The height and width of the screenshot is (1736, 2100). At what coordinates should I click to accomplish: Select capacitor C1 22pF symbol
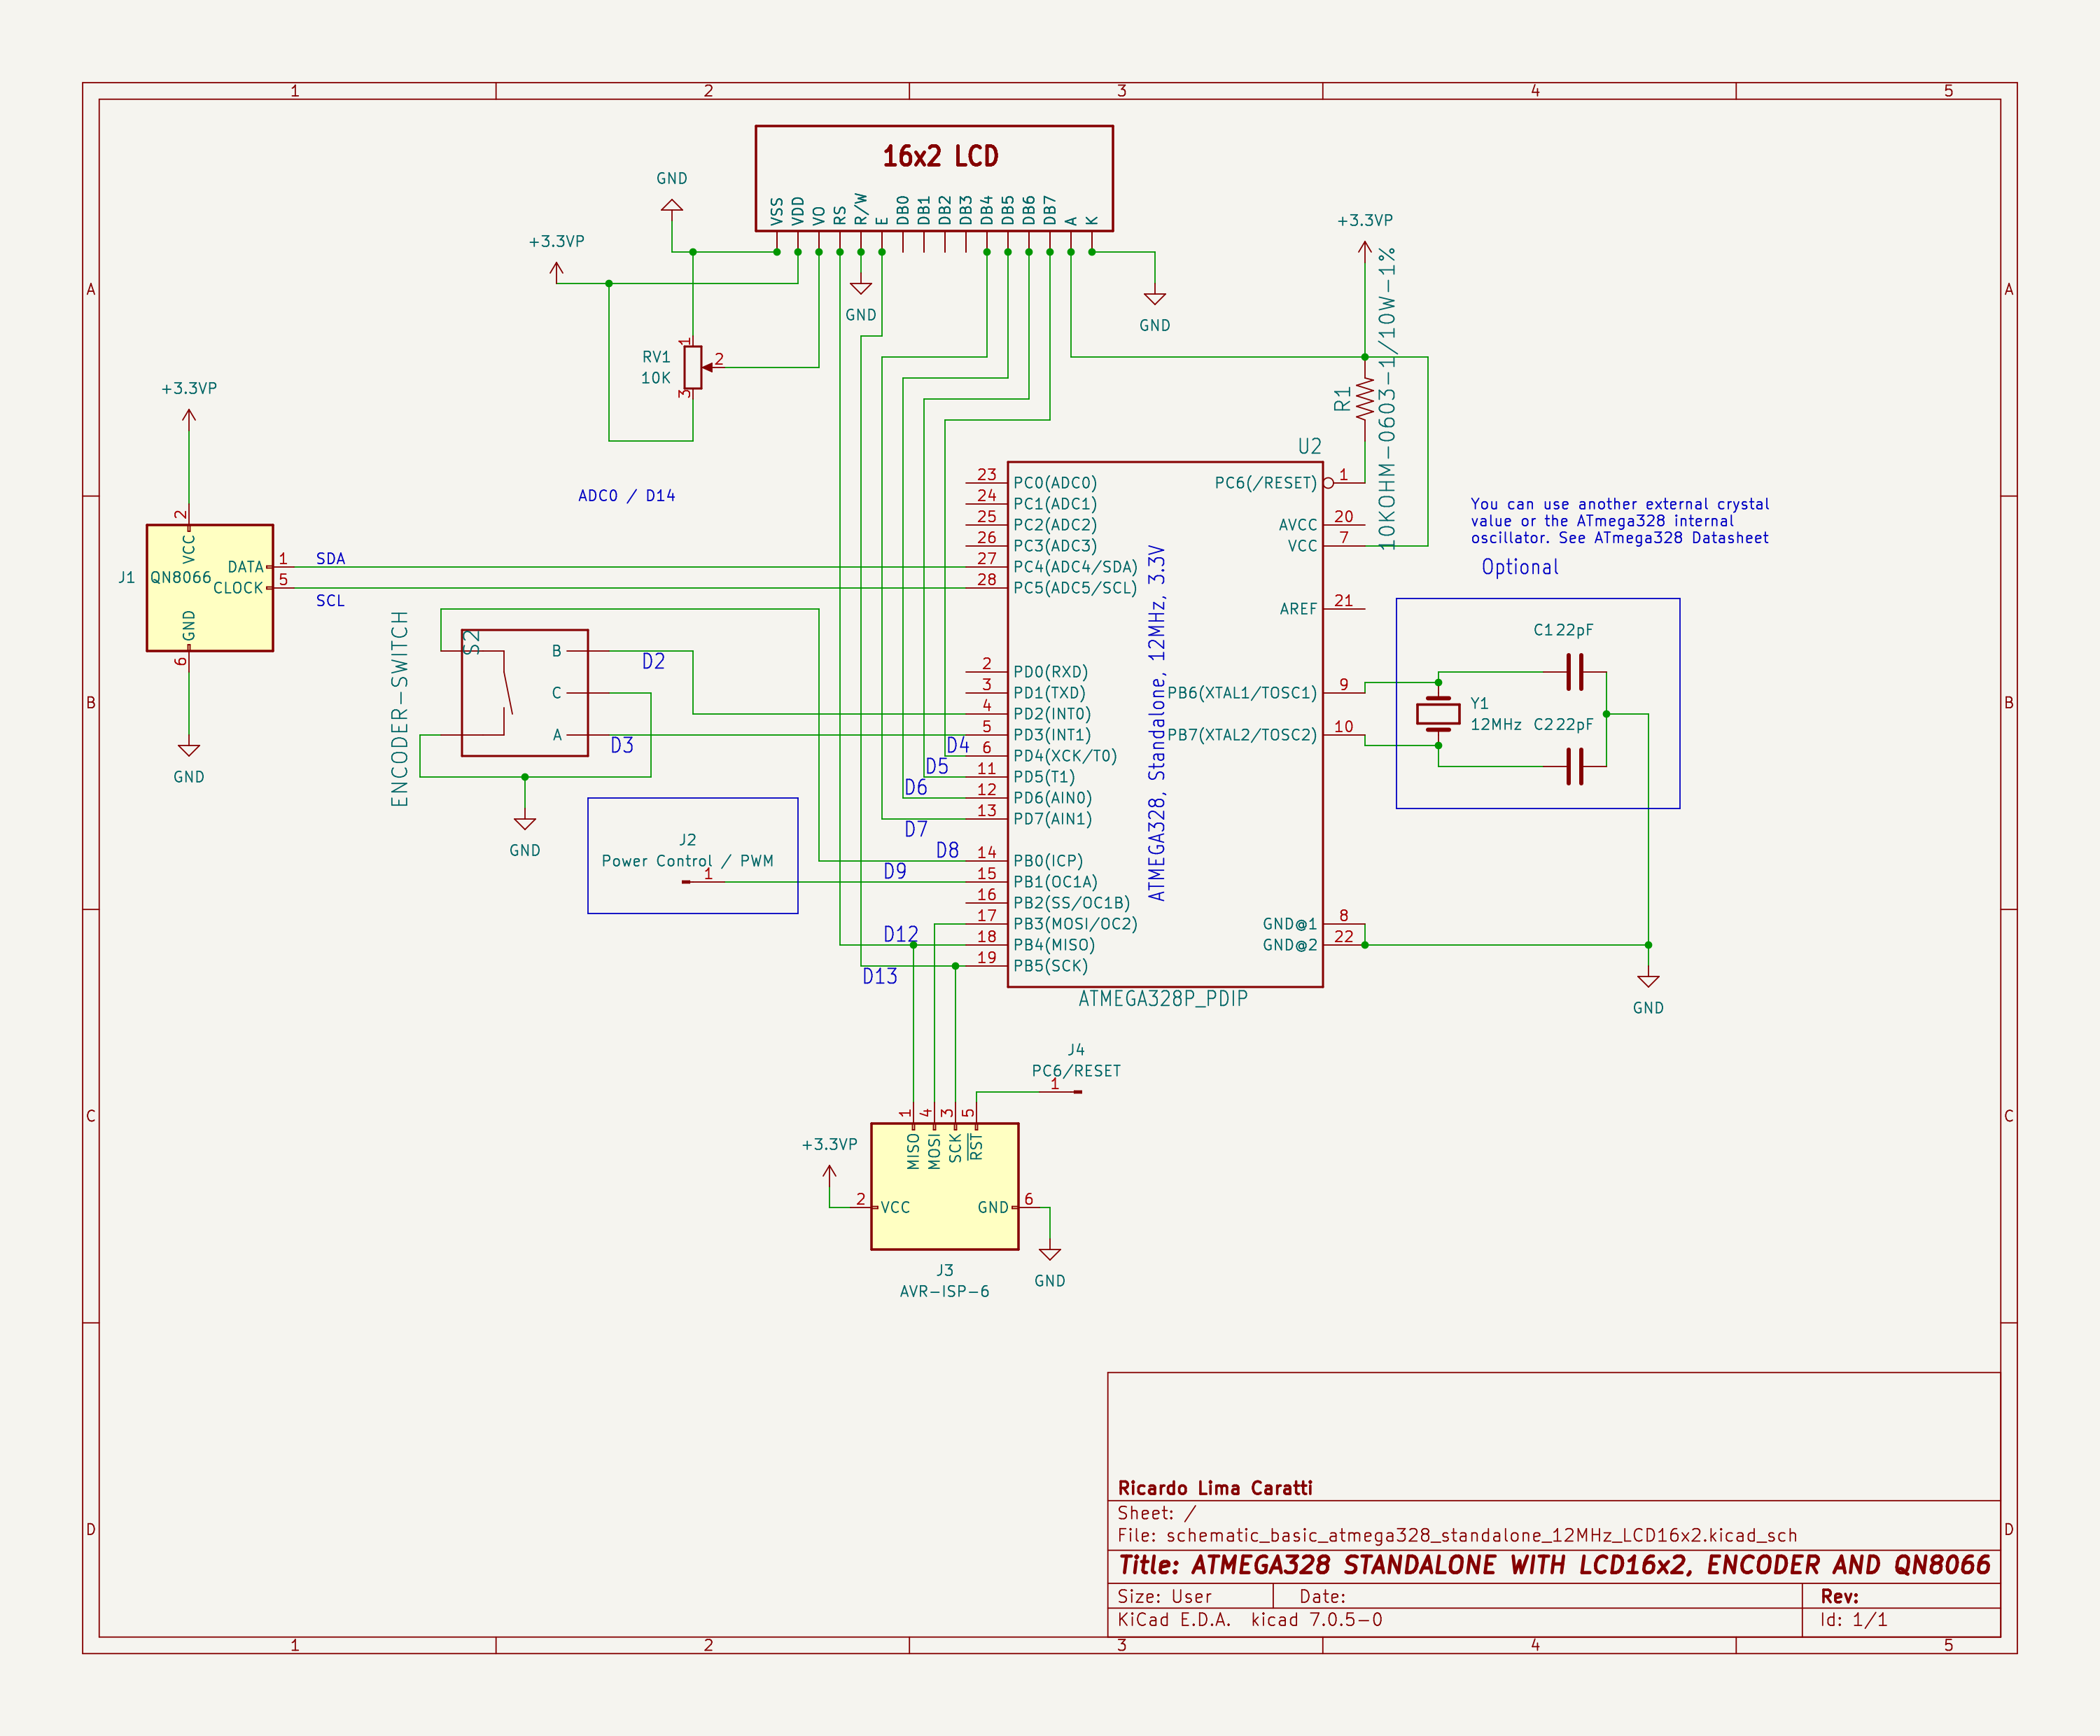coord(1575,672)
